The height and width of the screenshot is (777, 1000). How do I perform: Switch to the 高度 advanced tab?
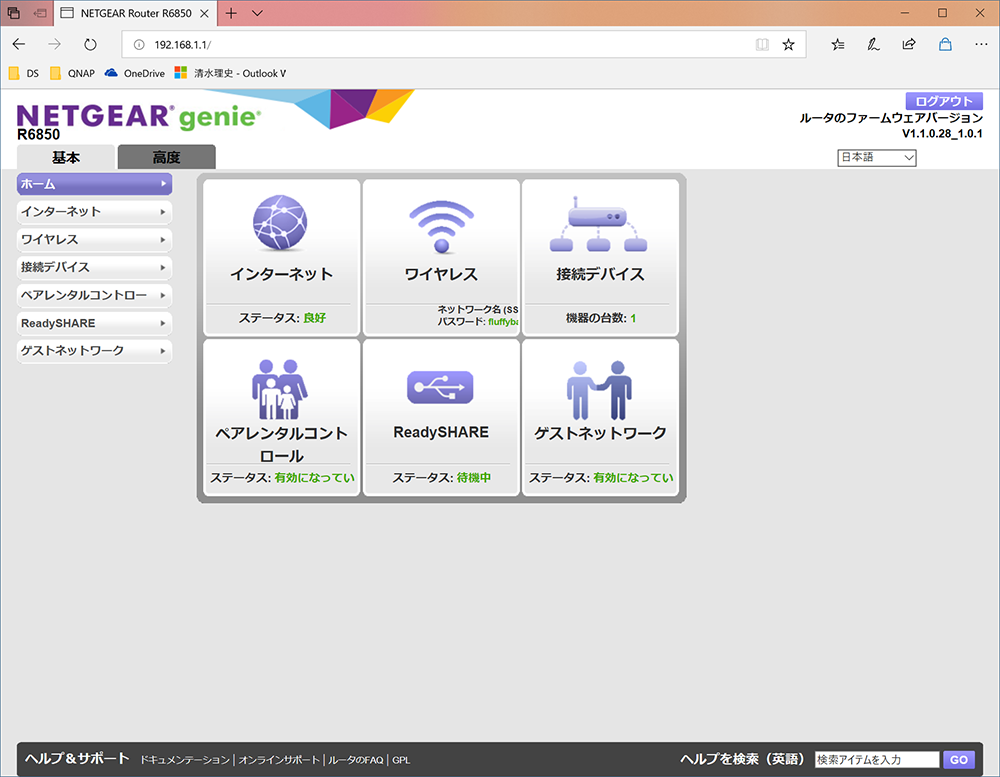(166, 157)
